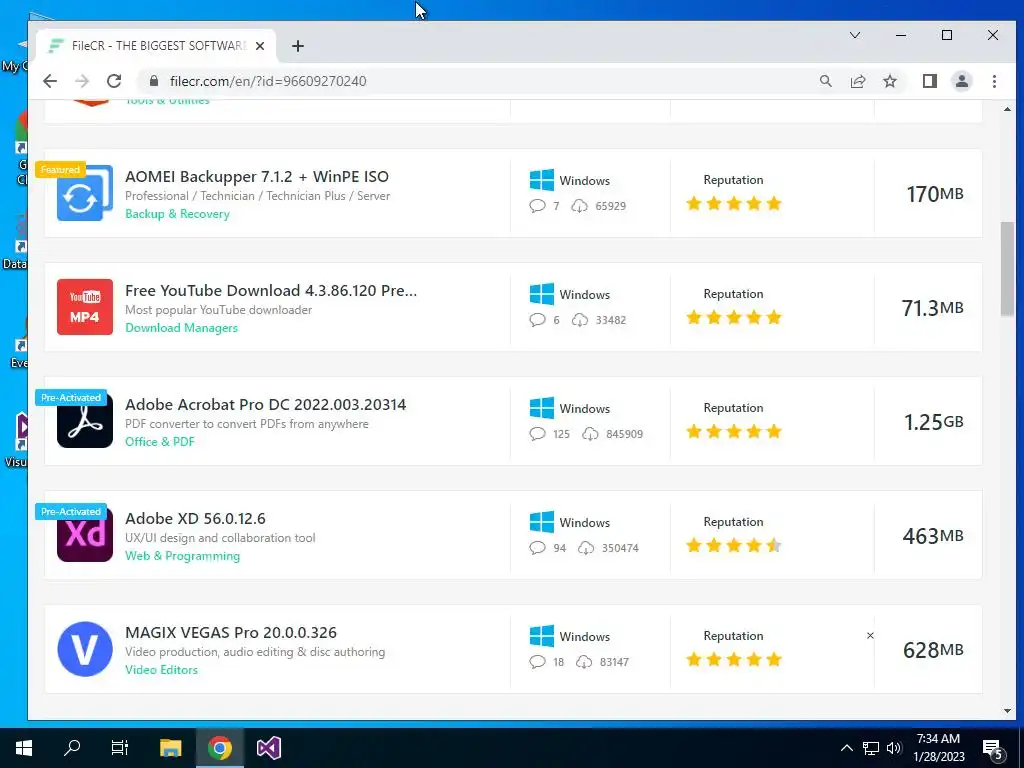The height and width of the screenshot is (768, 1024).
Task: Select the FileCR browser tab
Action: pyautogui.click(x=155, y=46)
